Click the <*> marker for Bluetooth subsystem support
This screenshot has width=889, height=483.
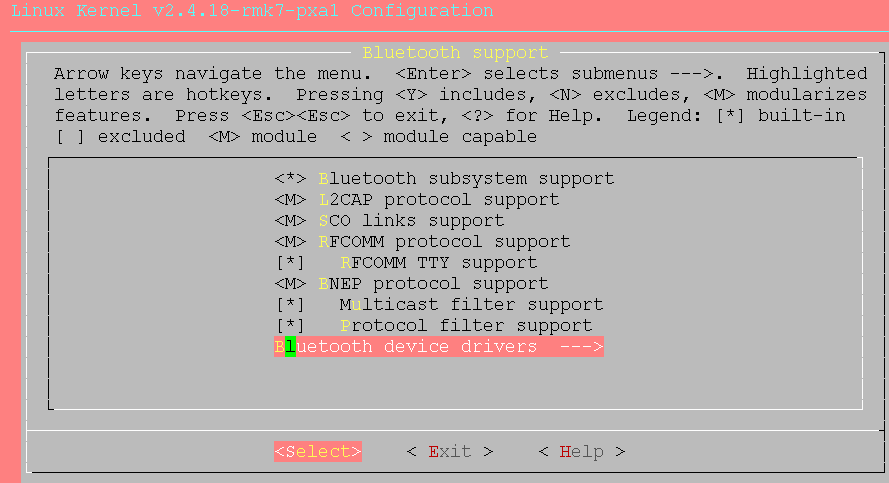pos(290,179)
